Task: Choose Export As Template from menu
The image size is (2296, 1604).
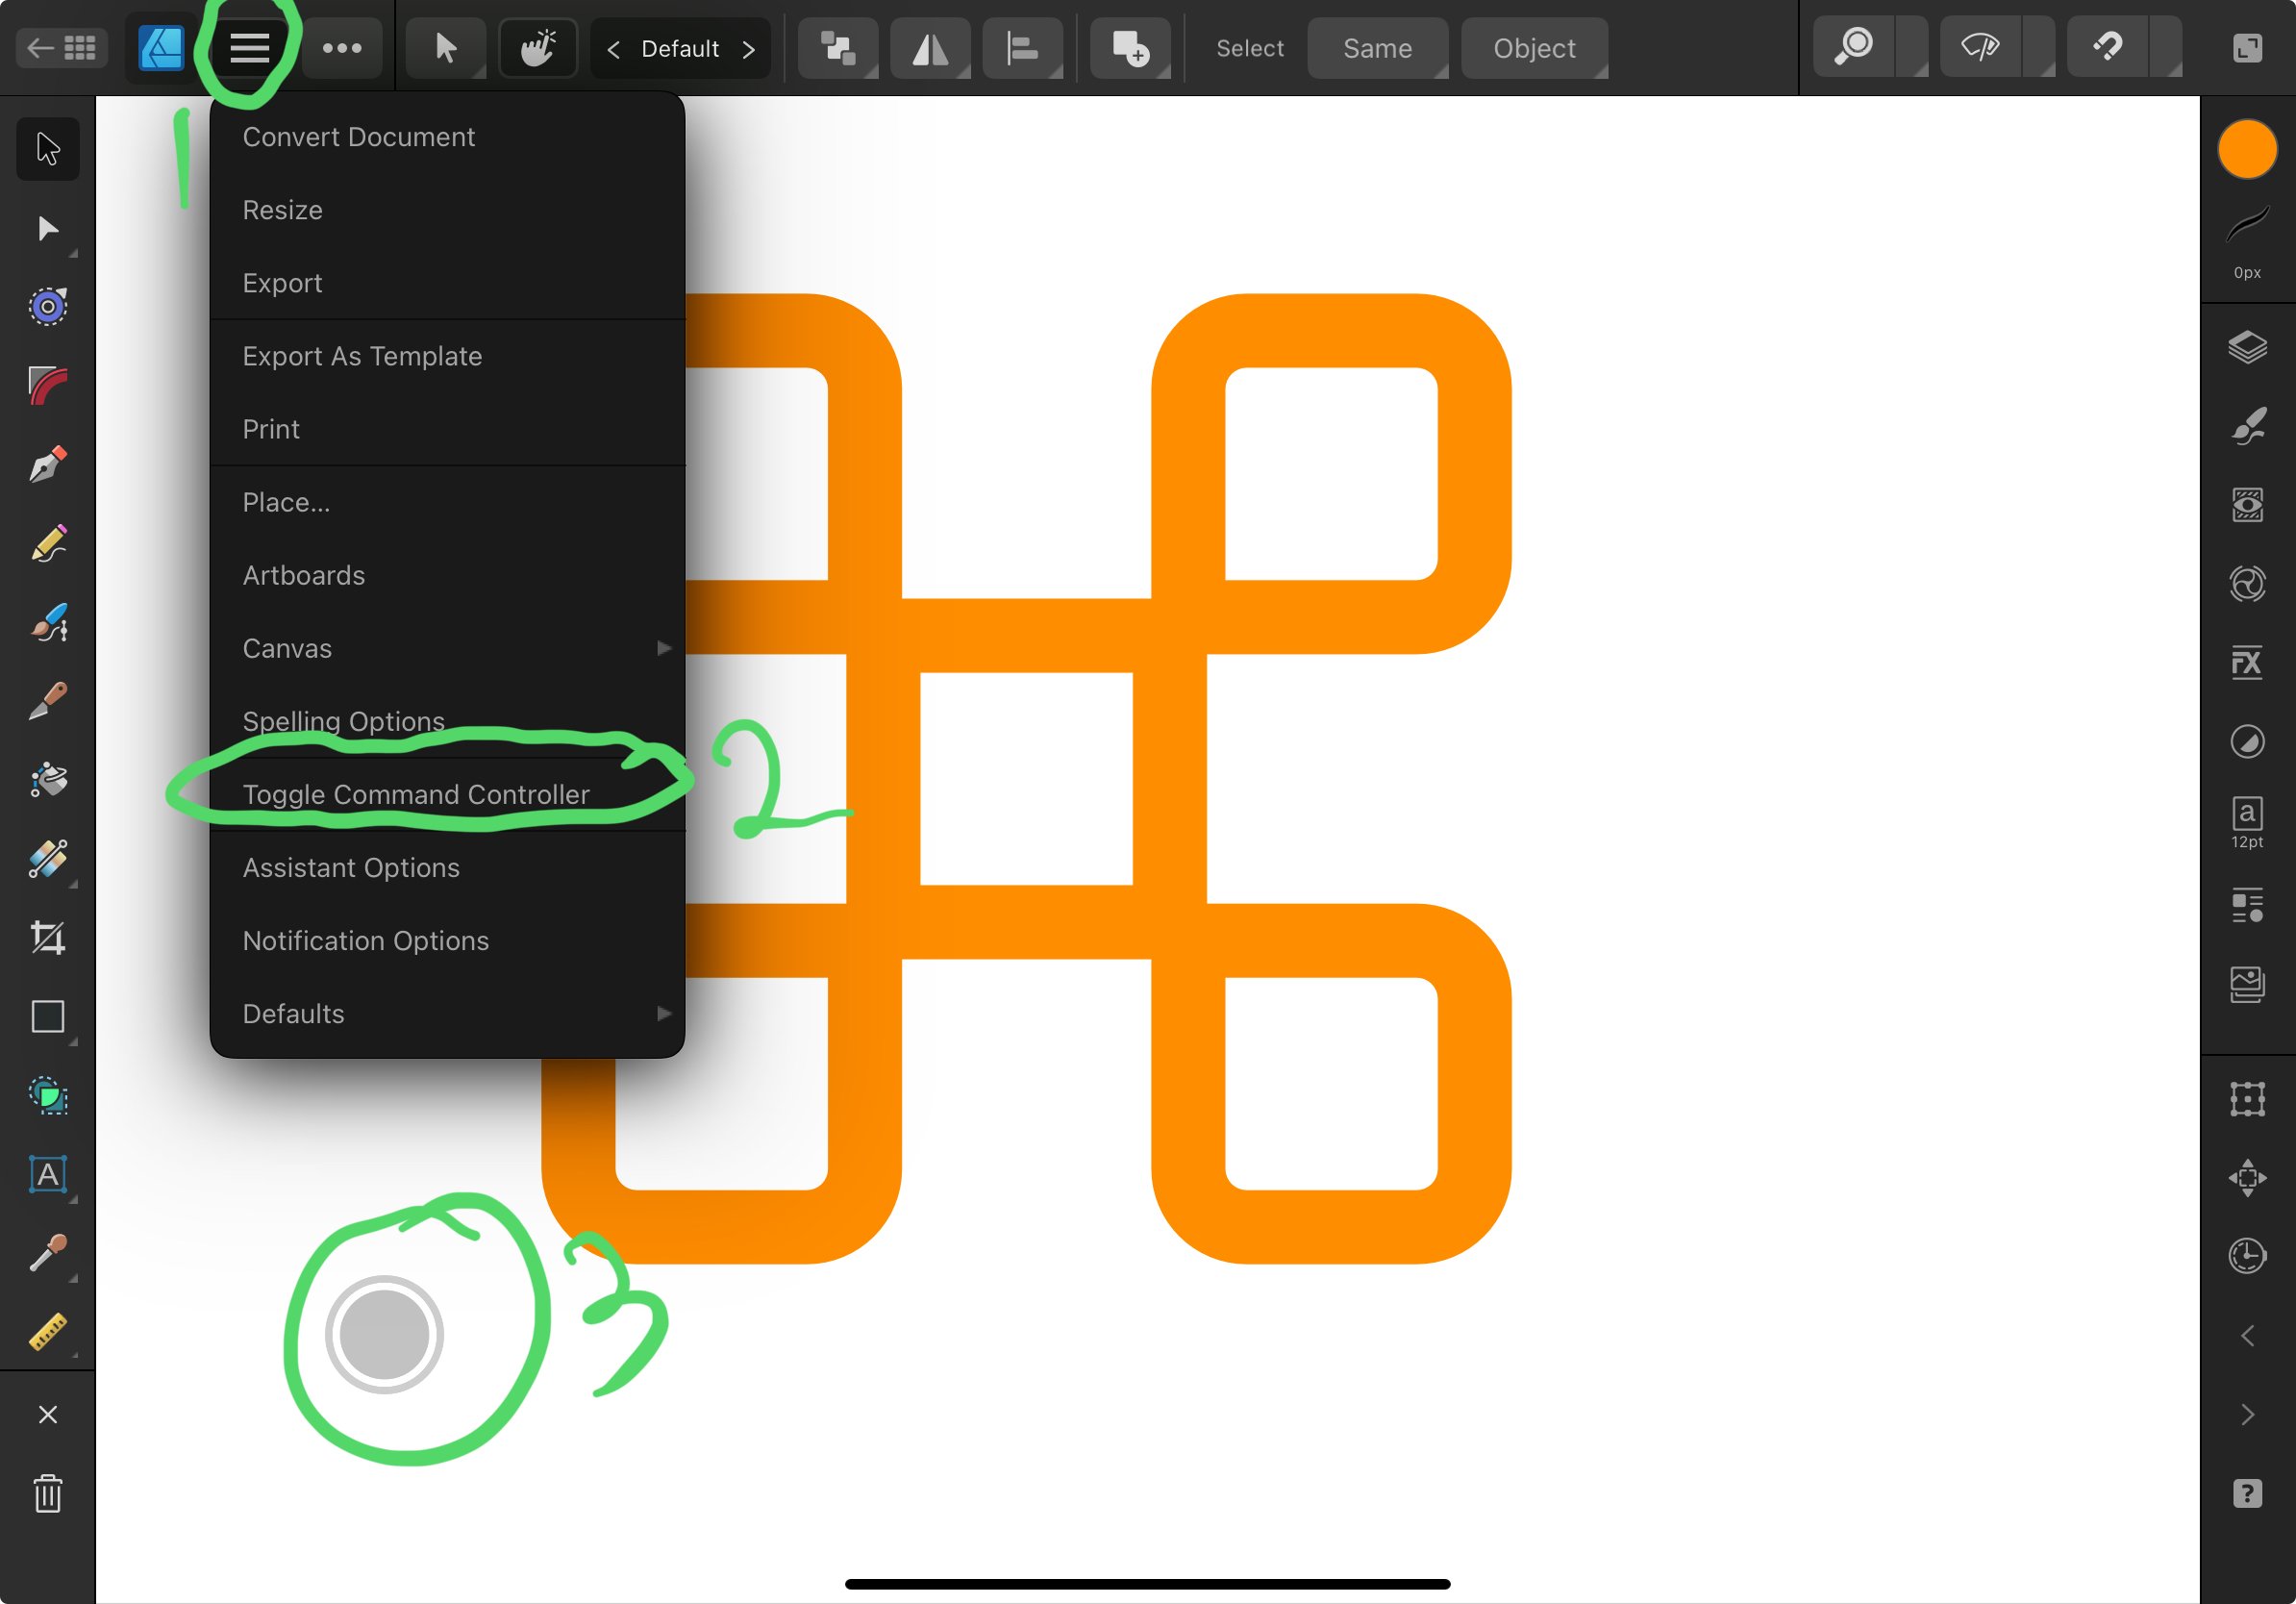Action: pyautogui.click(x=362, y=356)
